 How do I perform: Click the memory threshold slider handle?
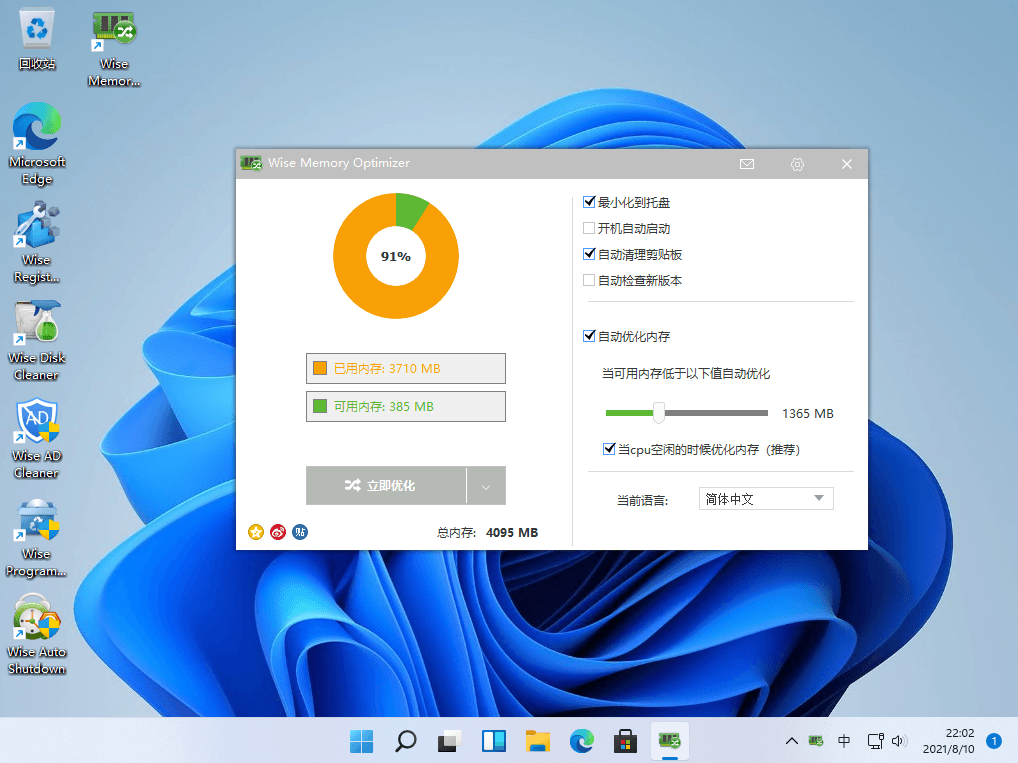[x=659, y=413]
